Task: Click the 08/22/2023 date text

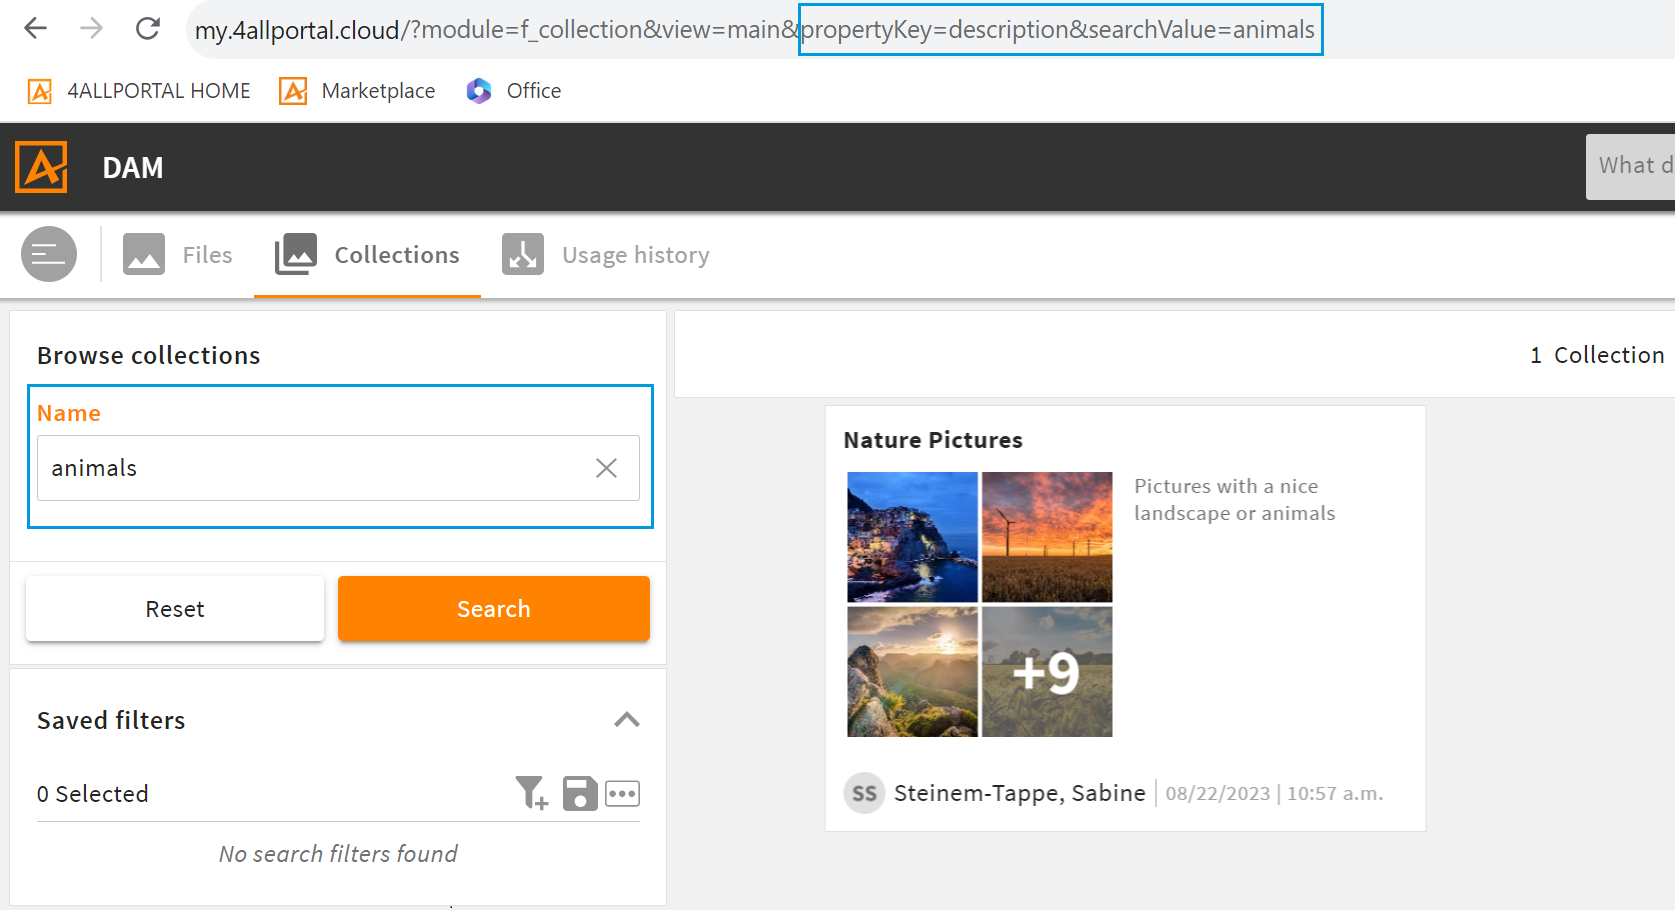Action: [1217, 794]
